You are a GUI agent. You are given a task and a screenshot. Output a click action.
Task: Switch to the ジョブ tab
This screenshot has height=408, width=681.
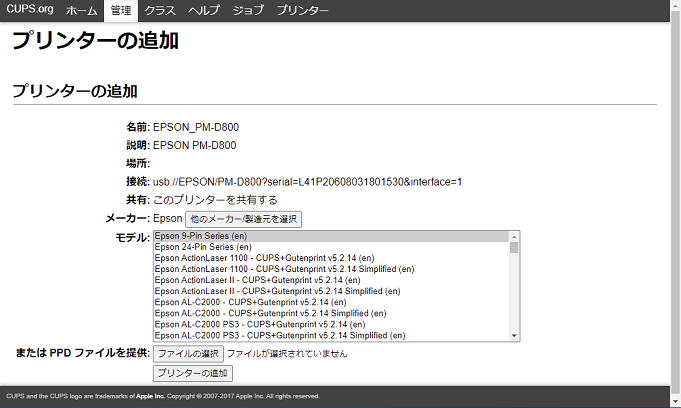tap(248, 10)
